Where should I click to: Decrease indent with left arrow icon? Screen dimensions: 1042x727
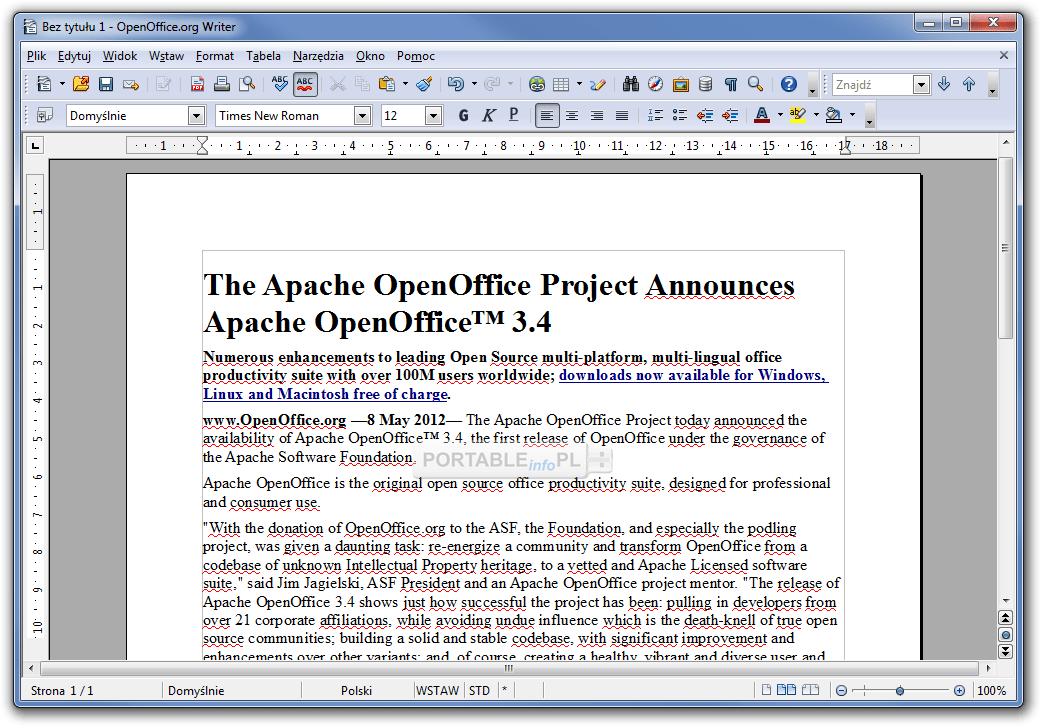[x=705, y=116]
